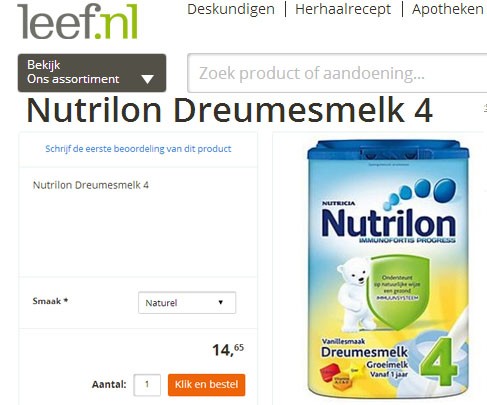This screenshot has width=487, height=405.
Task: Open the Smaak dropdown showing Naturel
Action: (187, 303)
